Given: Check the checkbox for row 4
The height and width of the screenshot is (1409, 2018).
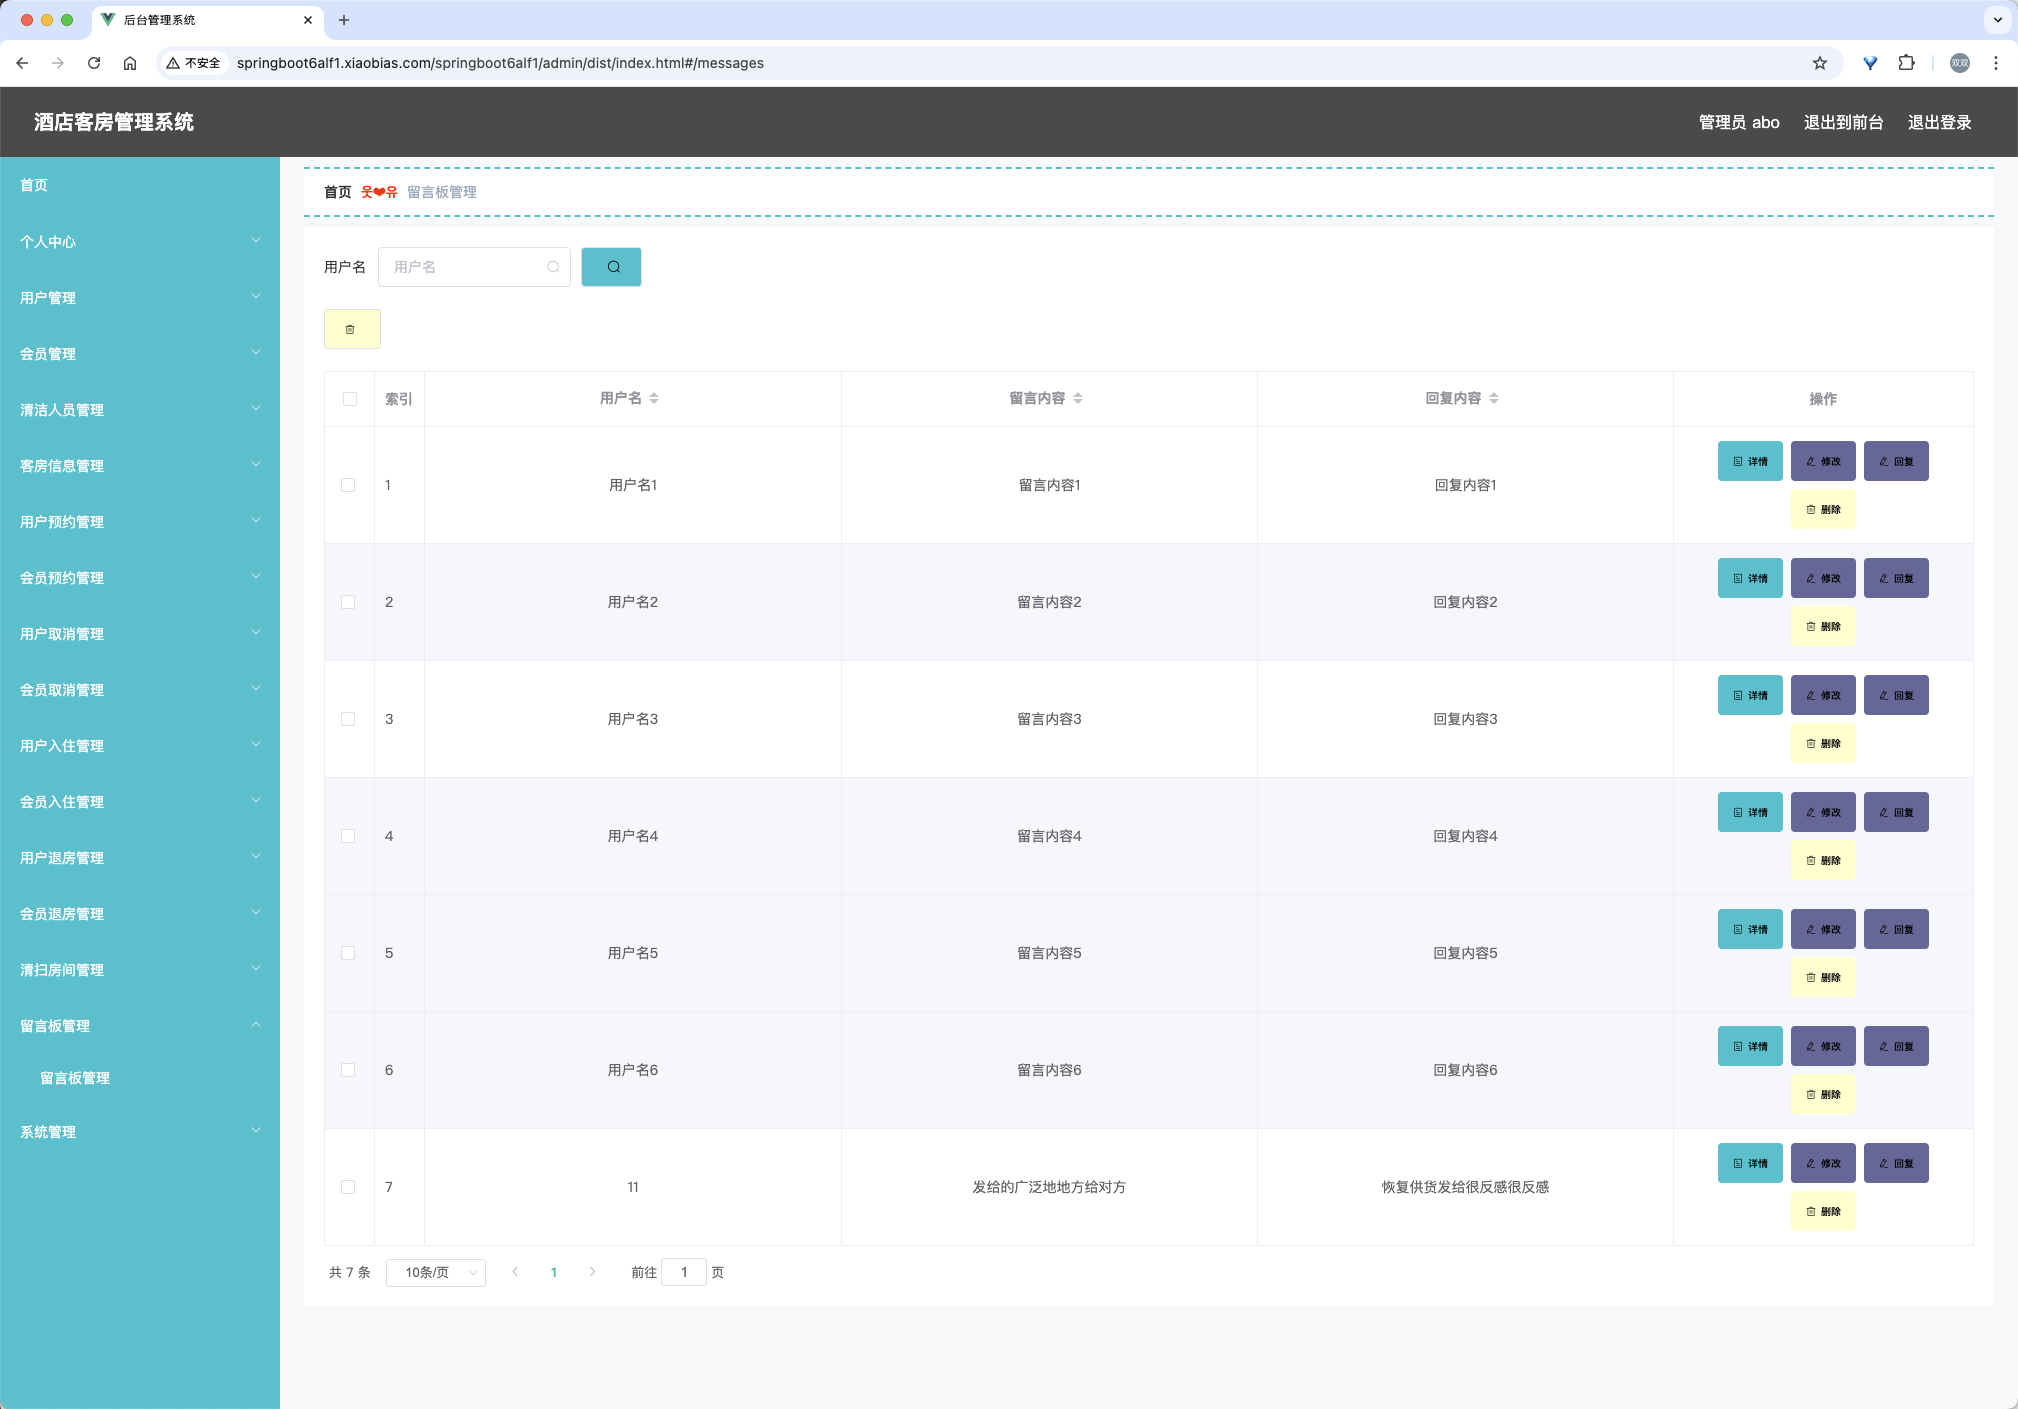Looking at the screenshot, I should (x=348, y=836).
